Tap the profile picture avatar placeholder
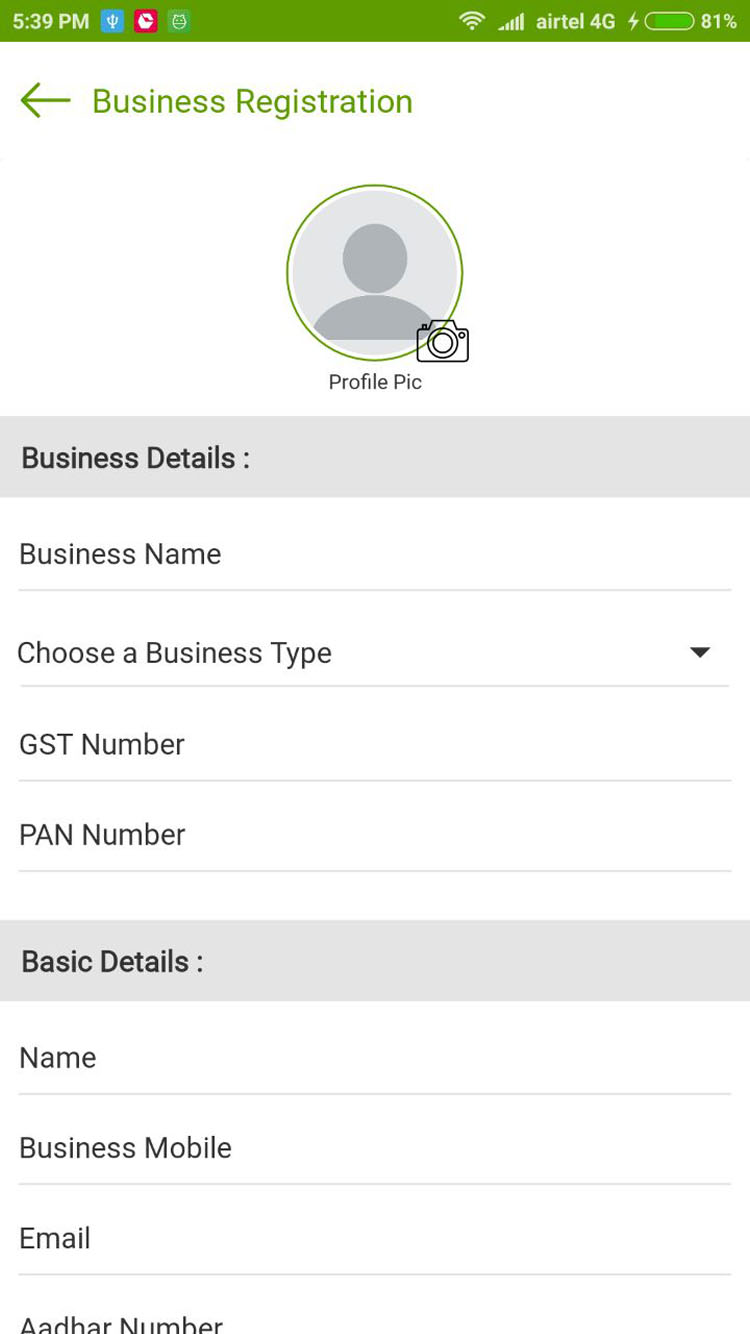750x1334 pixels. point(374,270)
